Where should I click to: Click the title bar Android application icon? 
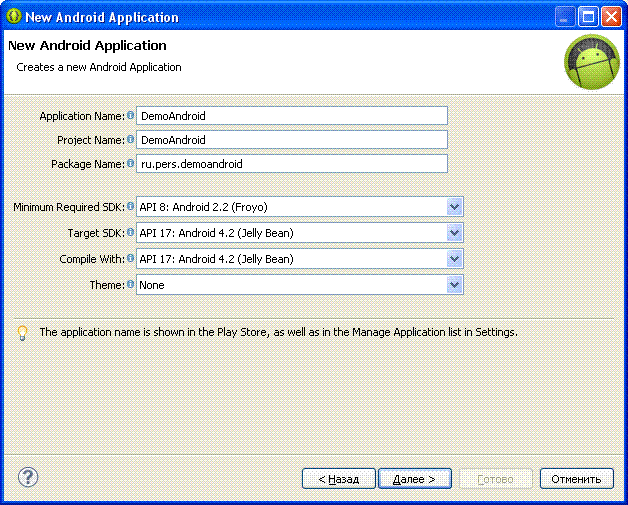tap(14, 16)
